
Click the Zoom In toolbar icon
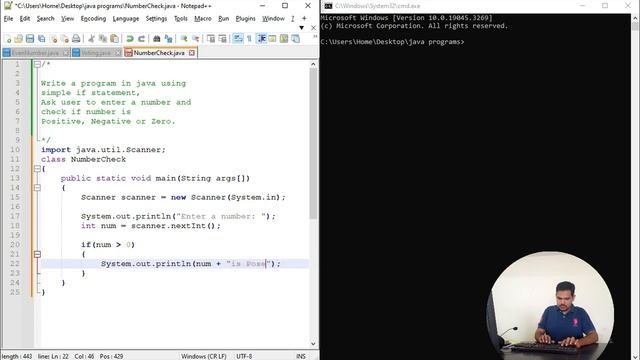point(184,39)
